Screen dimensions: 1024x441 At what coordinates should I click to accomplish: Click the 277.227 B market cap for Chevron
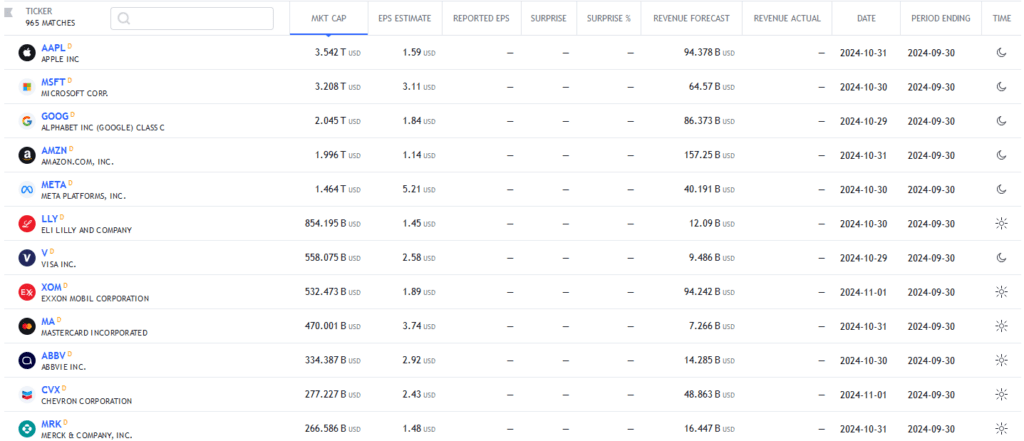click(332, 395)
